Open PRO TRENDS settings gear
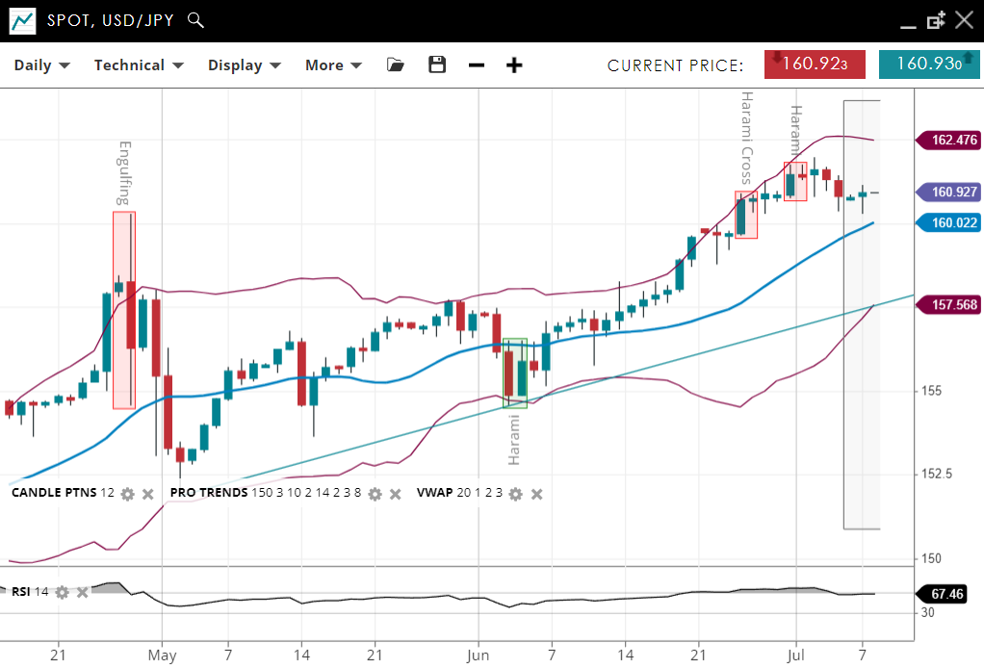The width and height of the screenshot is (984, 669). [375, 493]
